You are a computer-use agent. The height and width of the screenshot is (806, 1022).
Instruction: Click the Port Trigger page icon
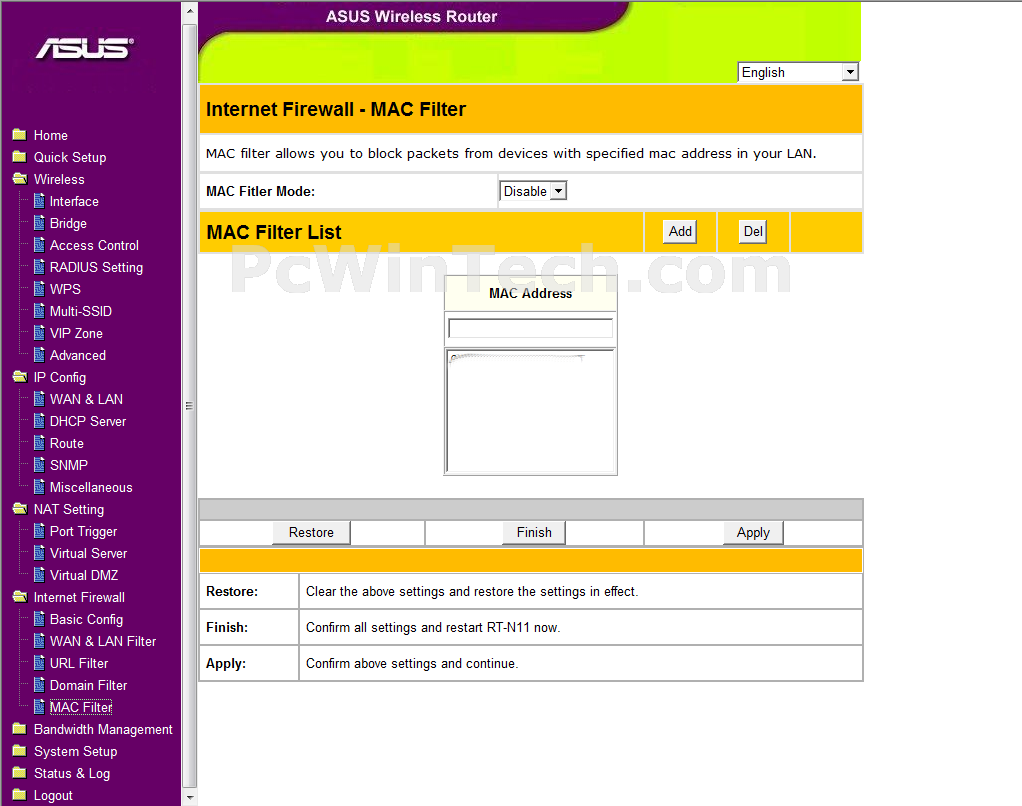[39, 531]
